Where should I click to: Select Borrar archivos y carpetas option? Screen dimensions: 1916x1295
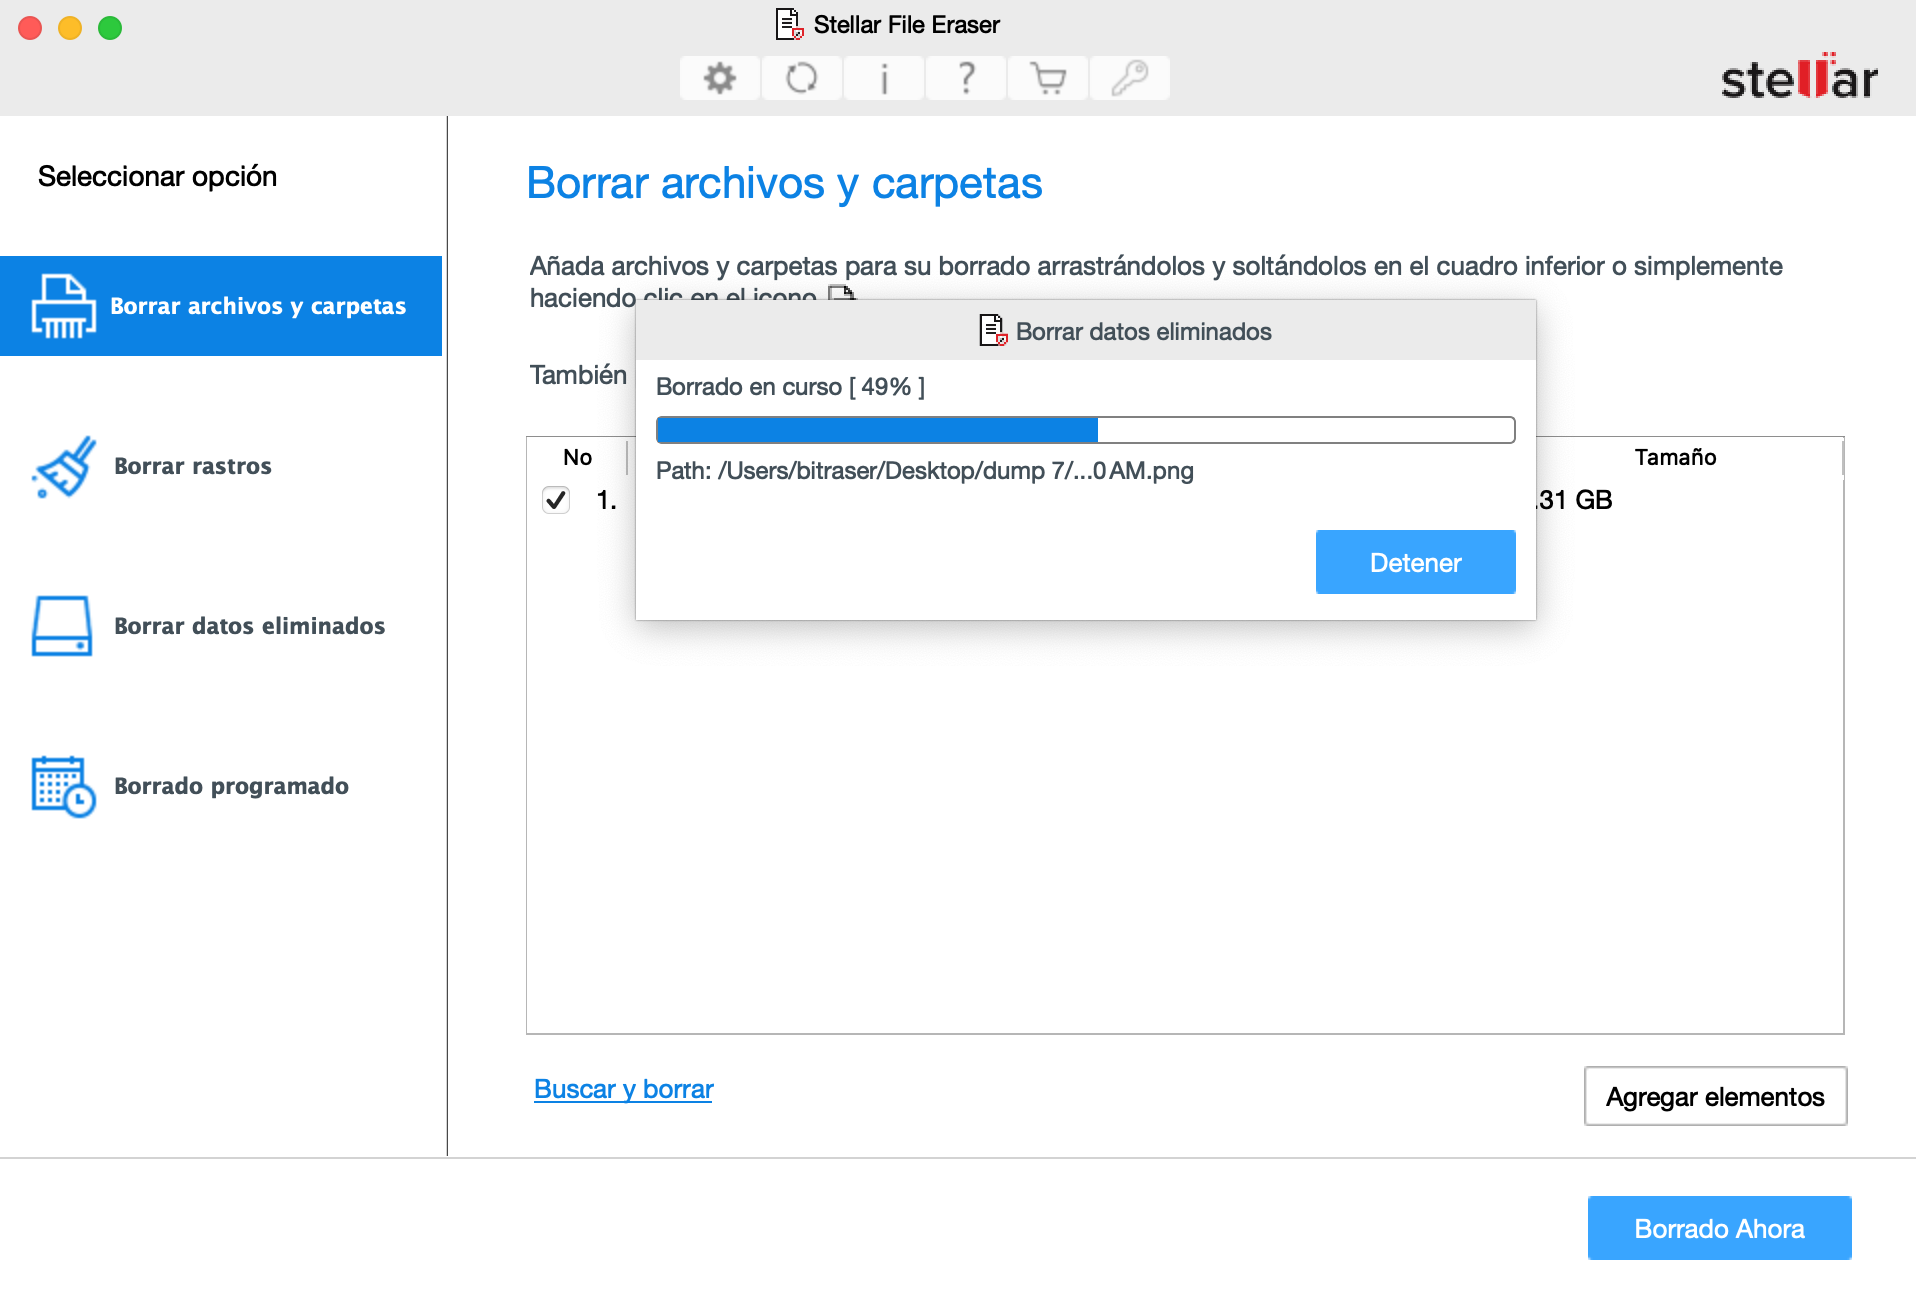221,306
